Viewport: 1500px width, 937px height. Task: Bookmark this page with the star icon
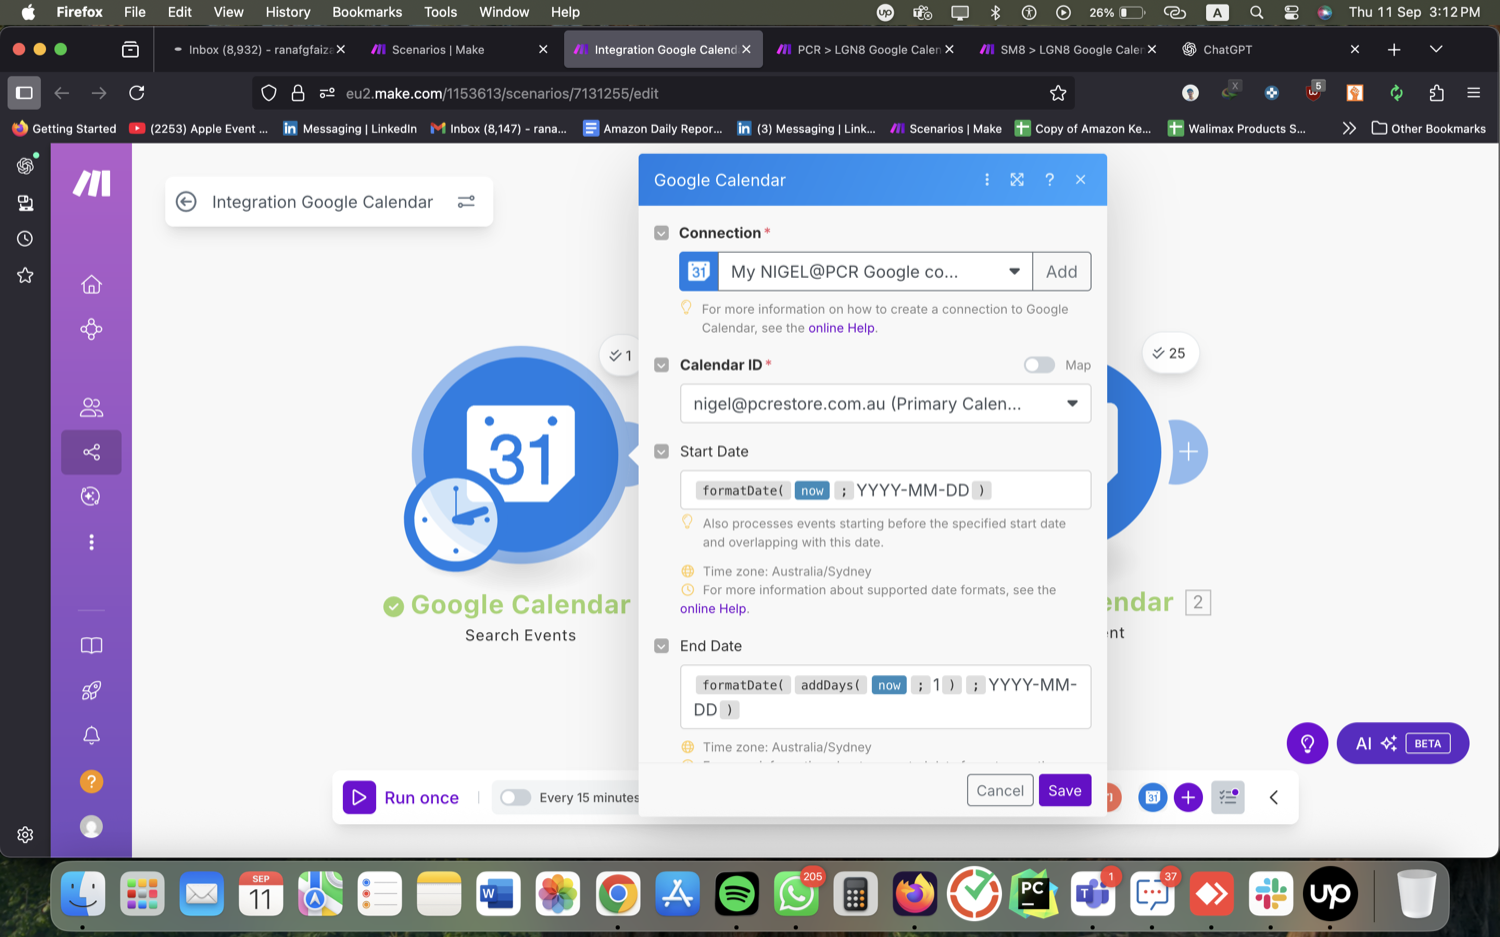(x=1058, y=93)
